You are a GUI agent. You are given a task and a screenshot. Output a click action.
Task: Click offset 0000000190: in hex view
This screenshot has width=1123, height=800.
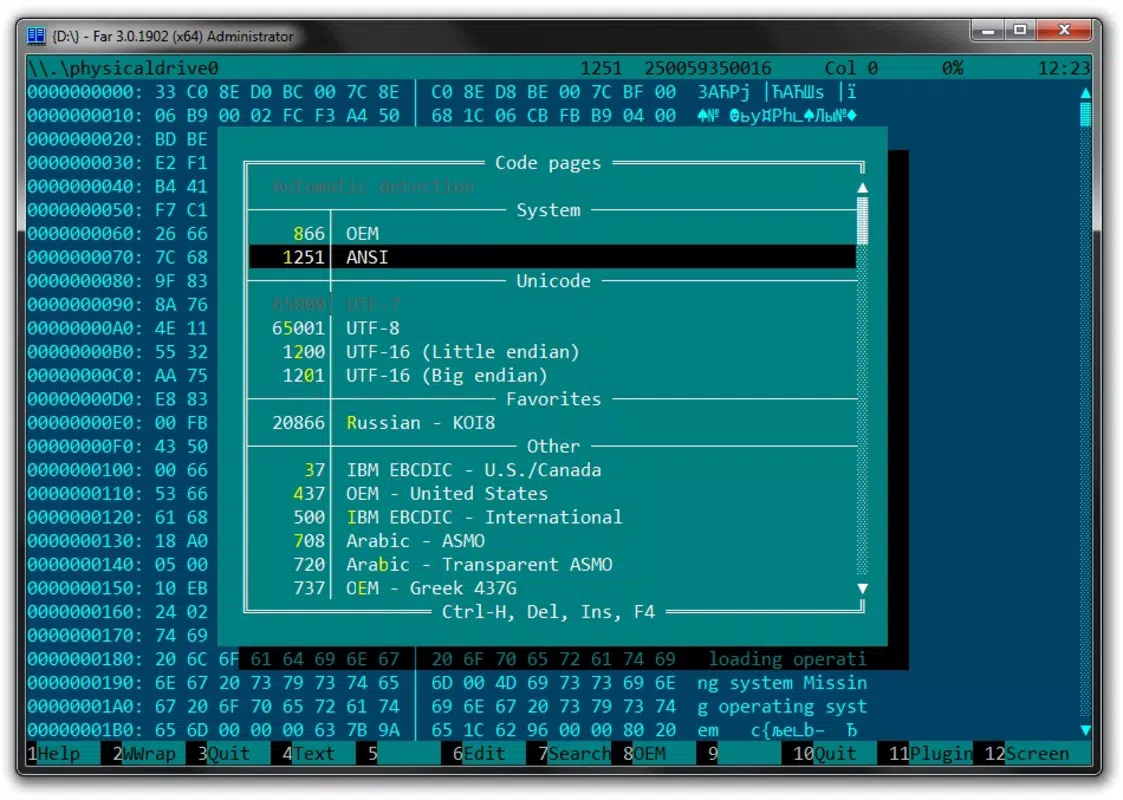(85, 683)
